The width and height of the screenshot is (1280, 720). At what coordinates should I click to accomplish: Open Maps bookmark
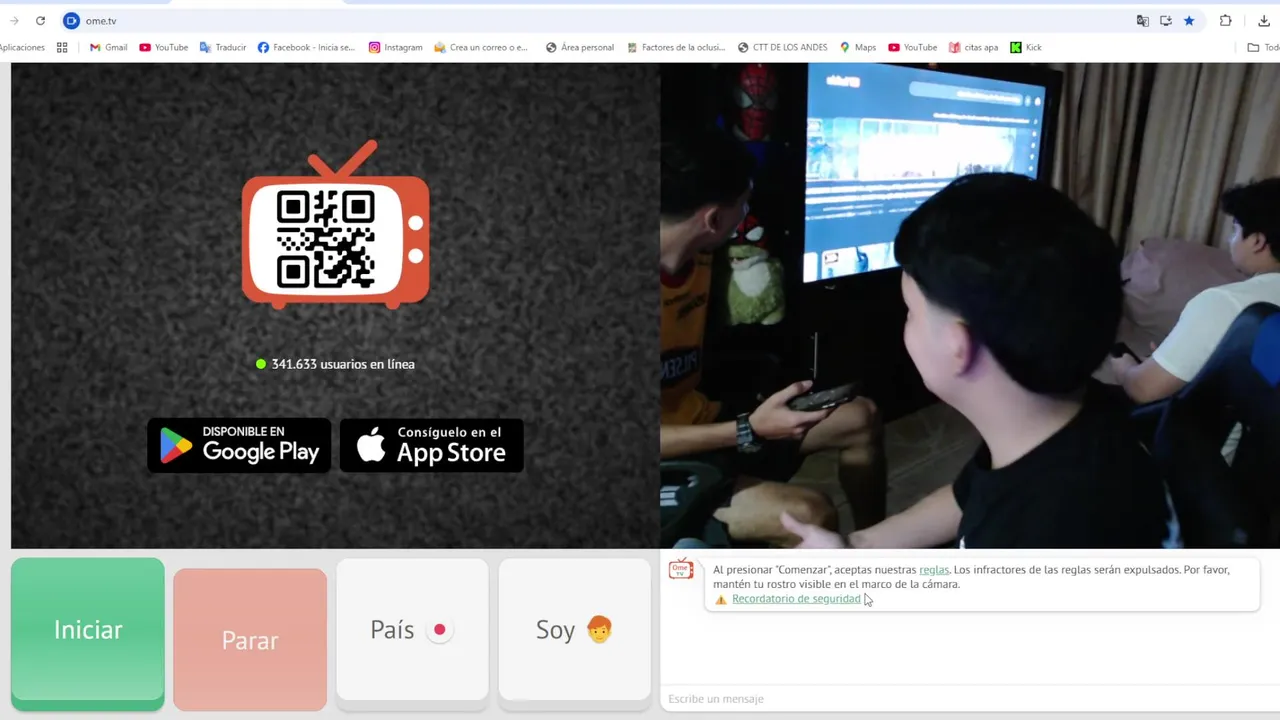[x=858, y=47]
